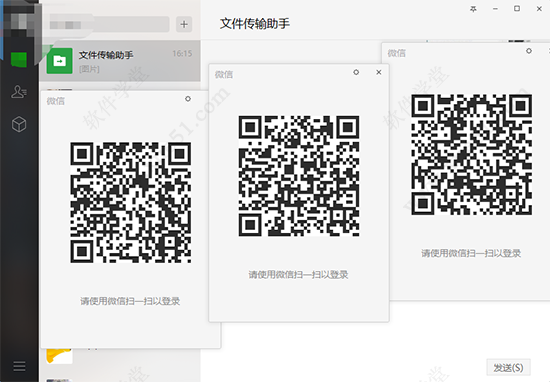Click 微信 title of middle login window
The width and height of the screenshot is (550, 382).
click(224, 74)
